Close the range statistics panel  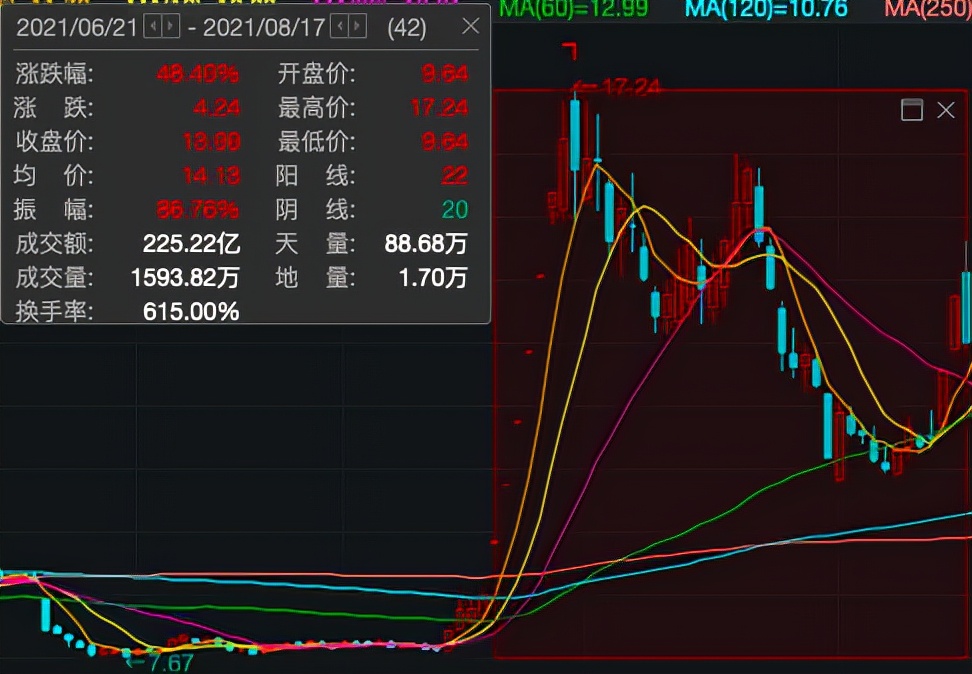(x=471, y=26)
